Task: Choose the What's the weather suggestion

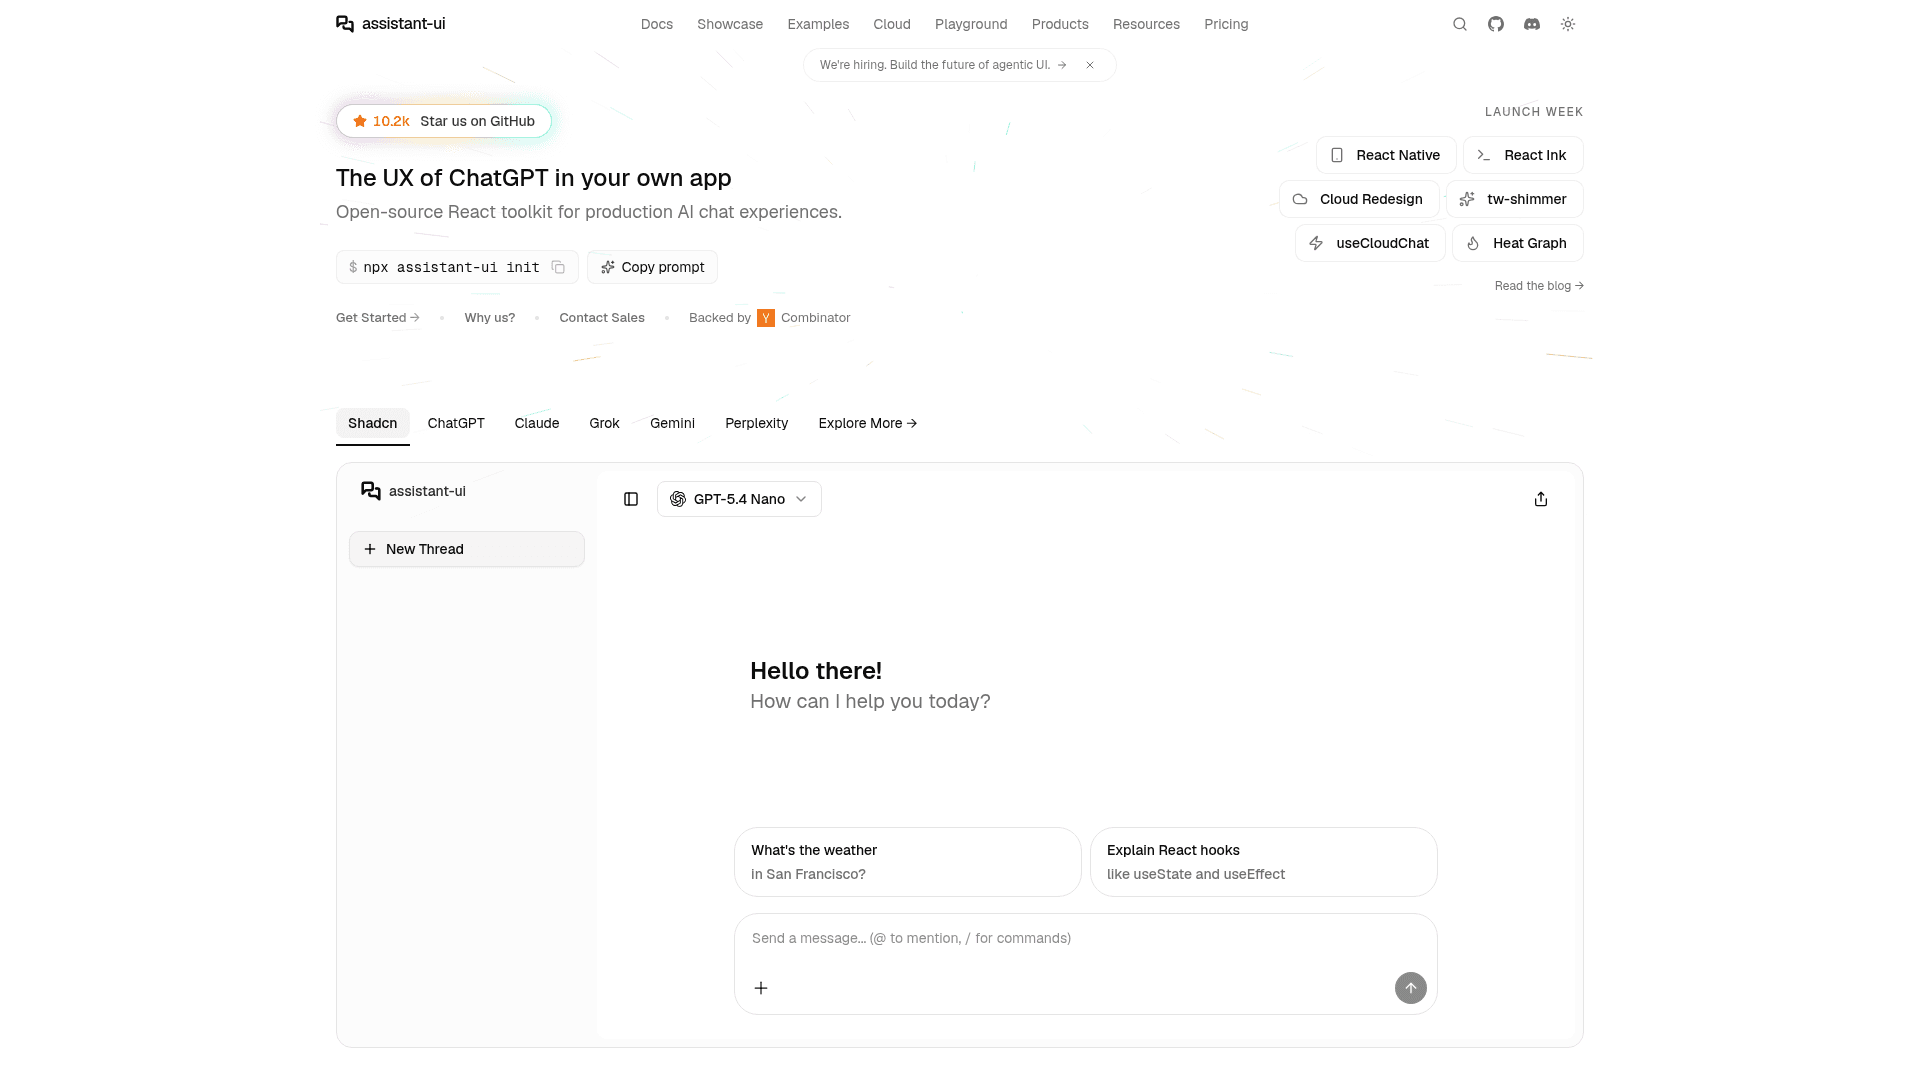Action: (x=908, y=862)
